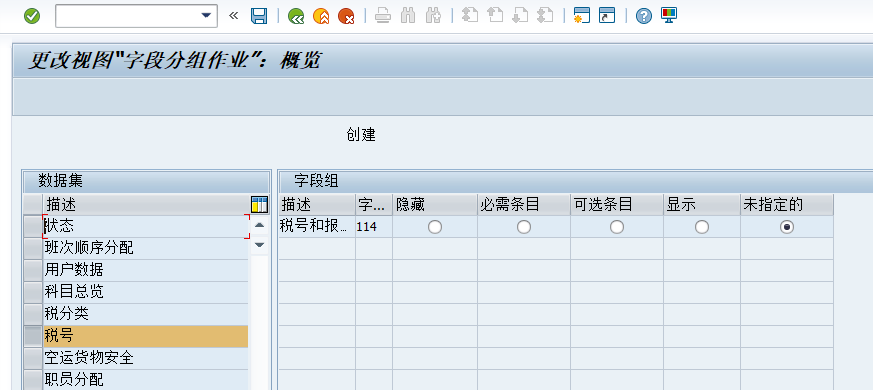
Task: Select the 空运货物安全 data set row
Action: [x=146, y=358]
